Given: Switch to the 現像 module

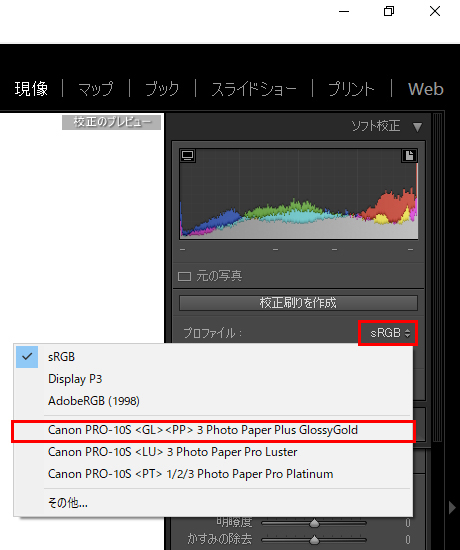Looking at the screenshot, I should coord(31,89).
